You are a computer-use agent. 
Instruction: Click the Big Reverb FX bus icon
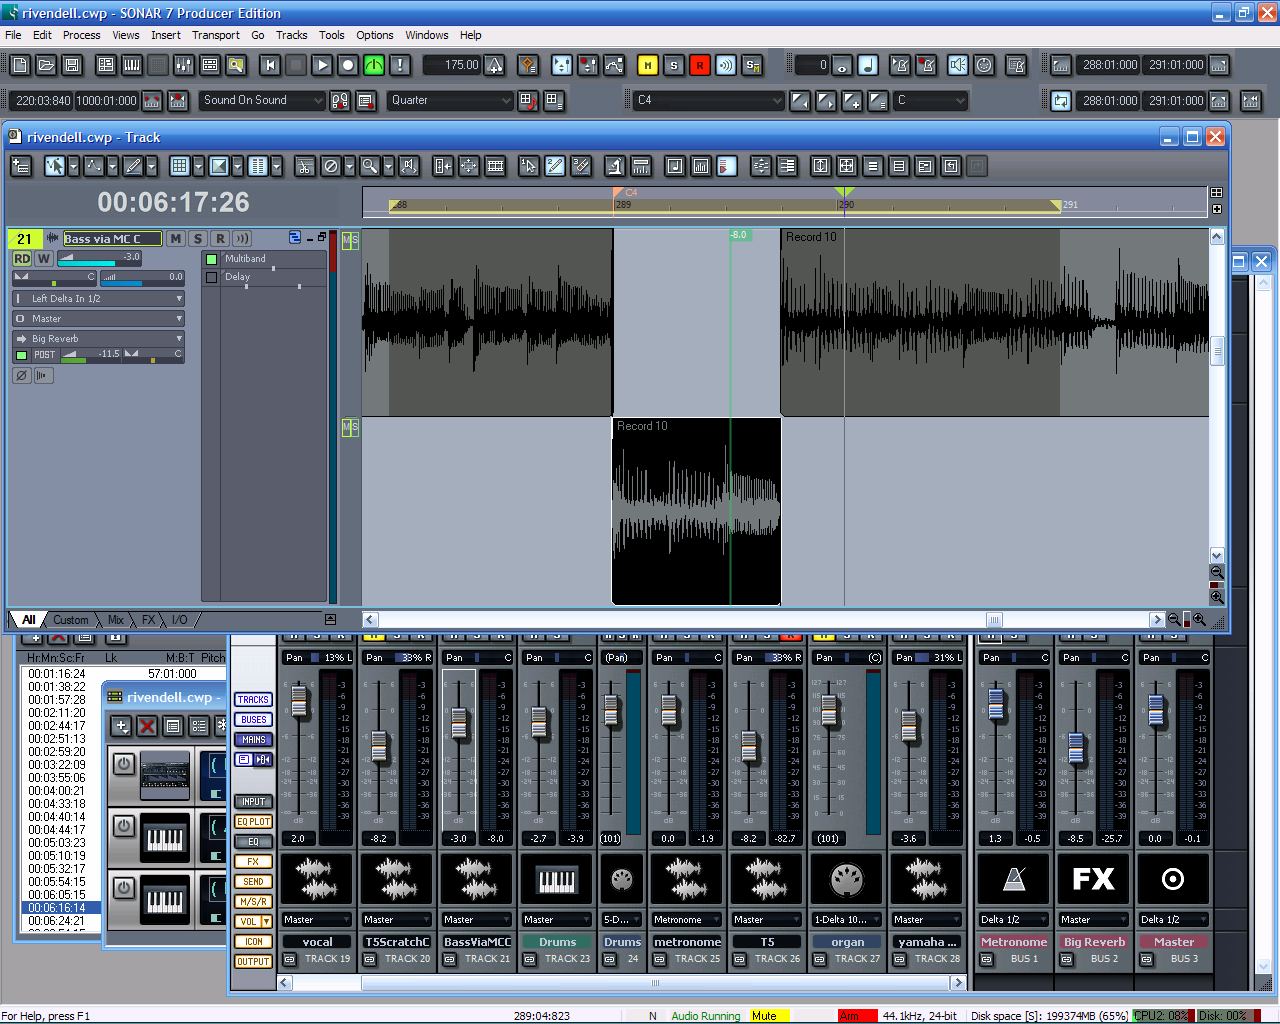1094,879
